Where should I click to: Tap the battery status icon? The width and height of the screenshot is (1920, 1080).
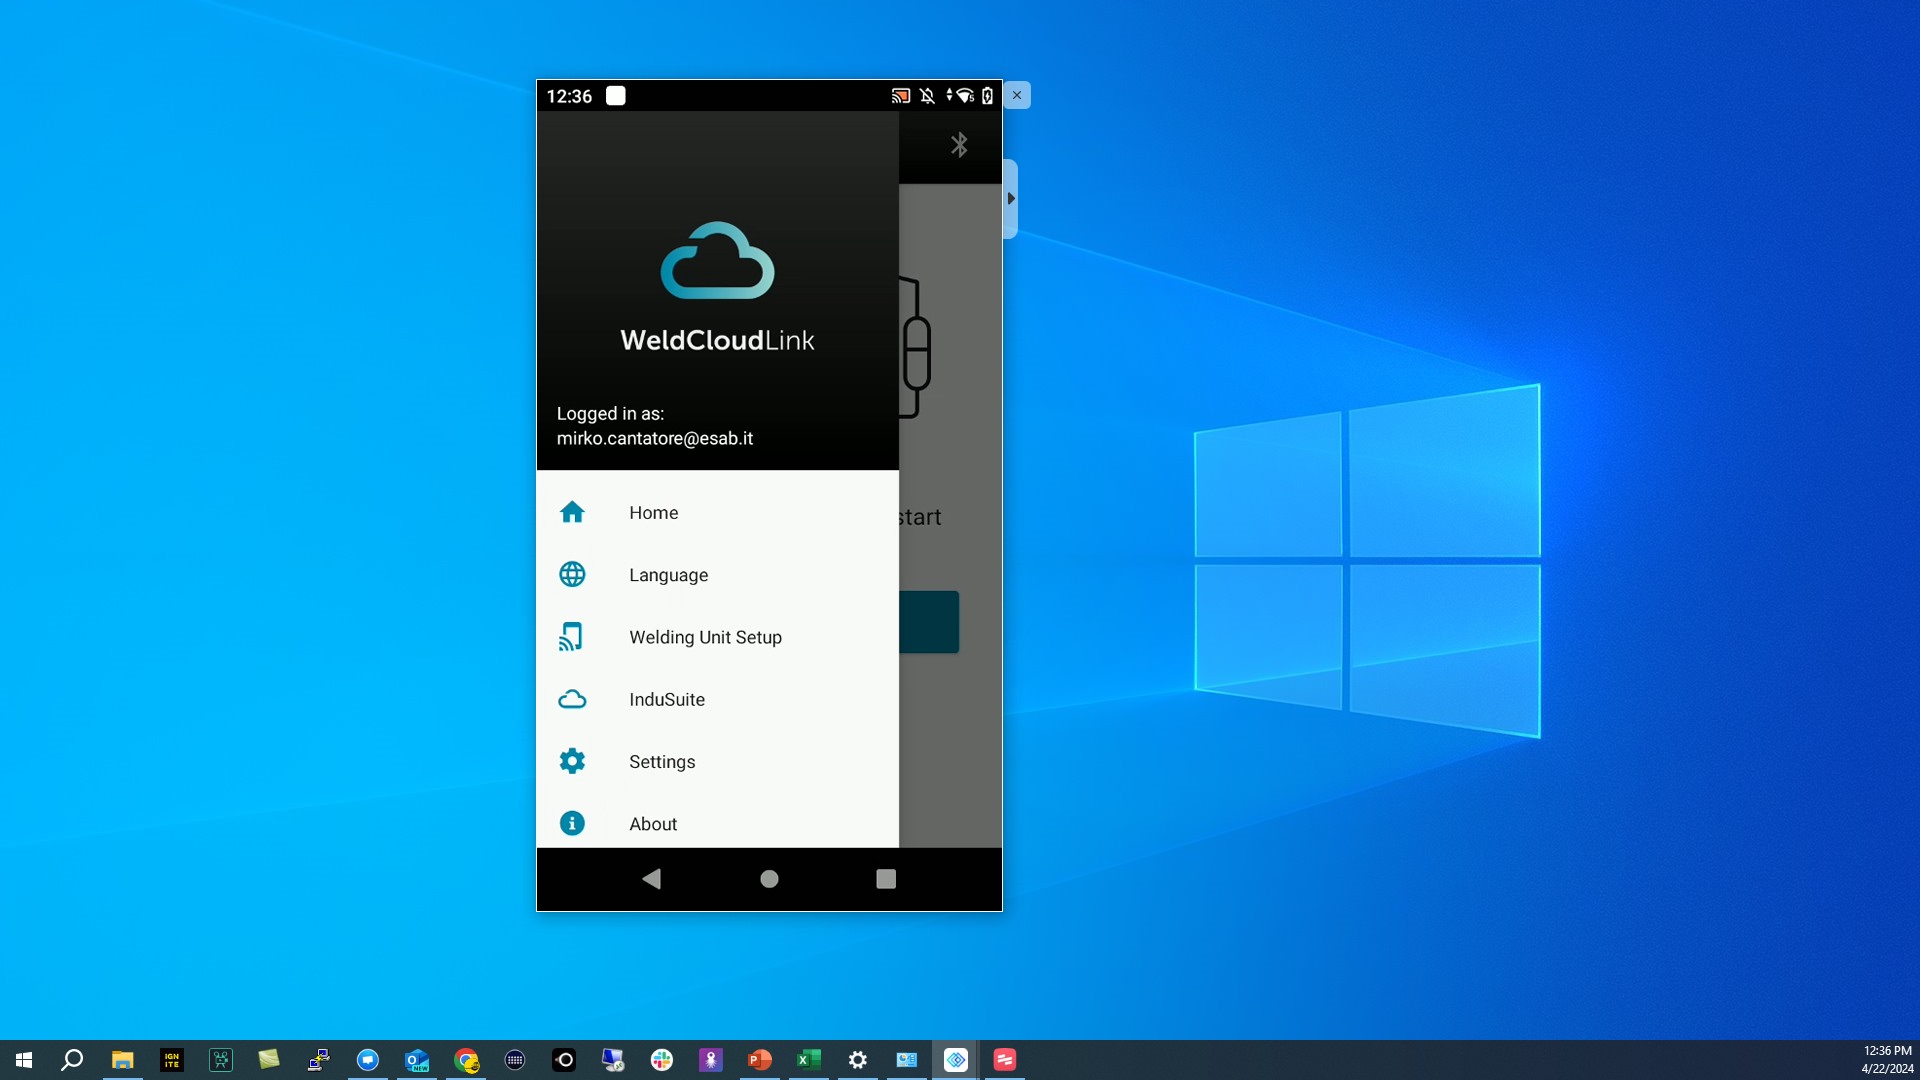(x=987, y=96)
